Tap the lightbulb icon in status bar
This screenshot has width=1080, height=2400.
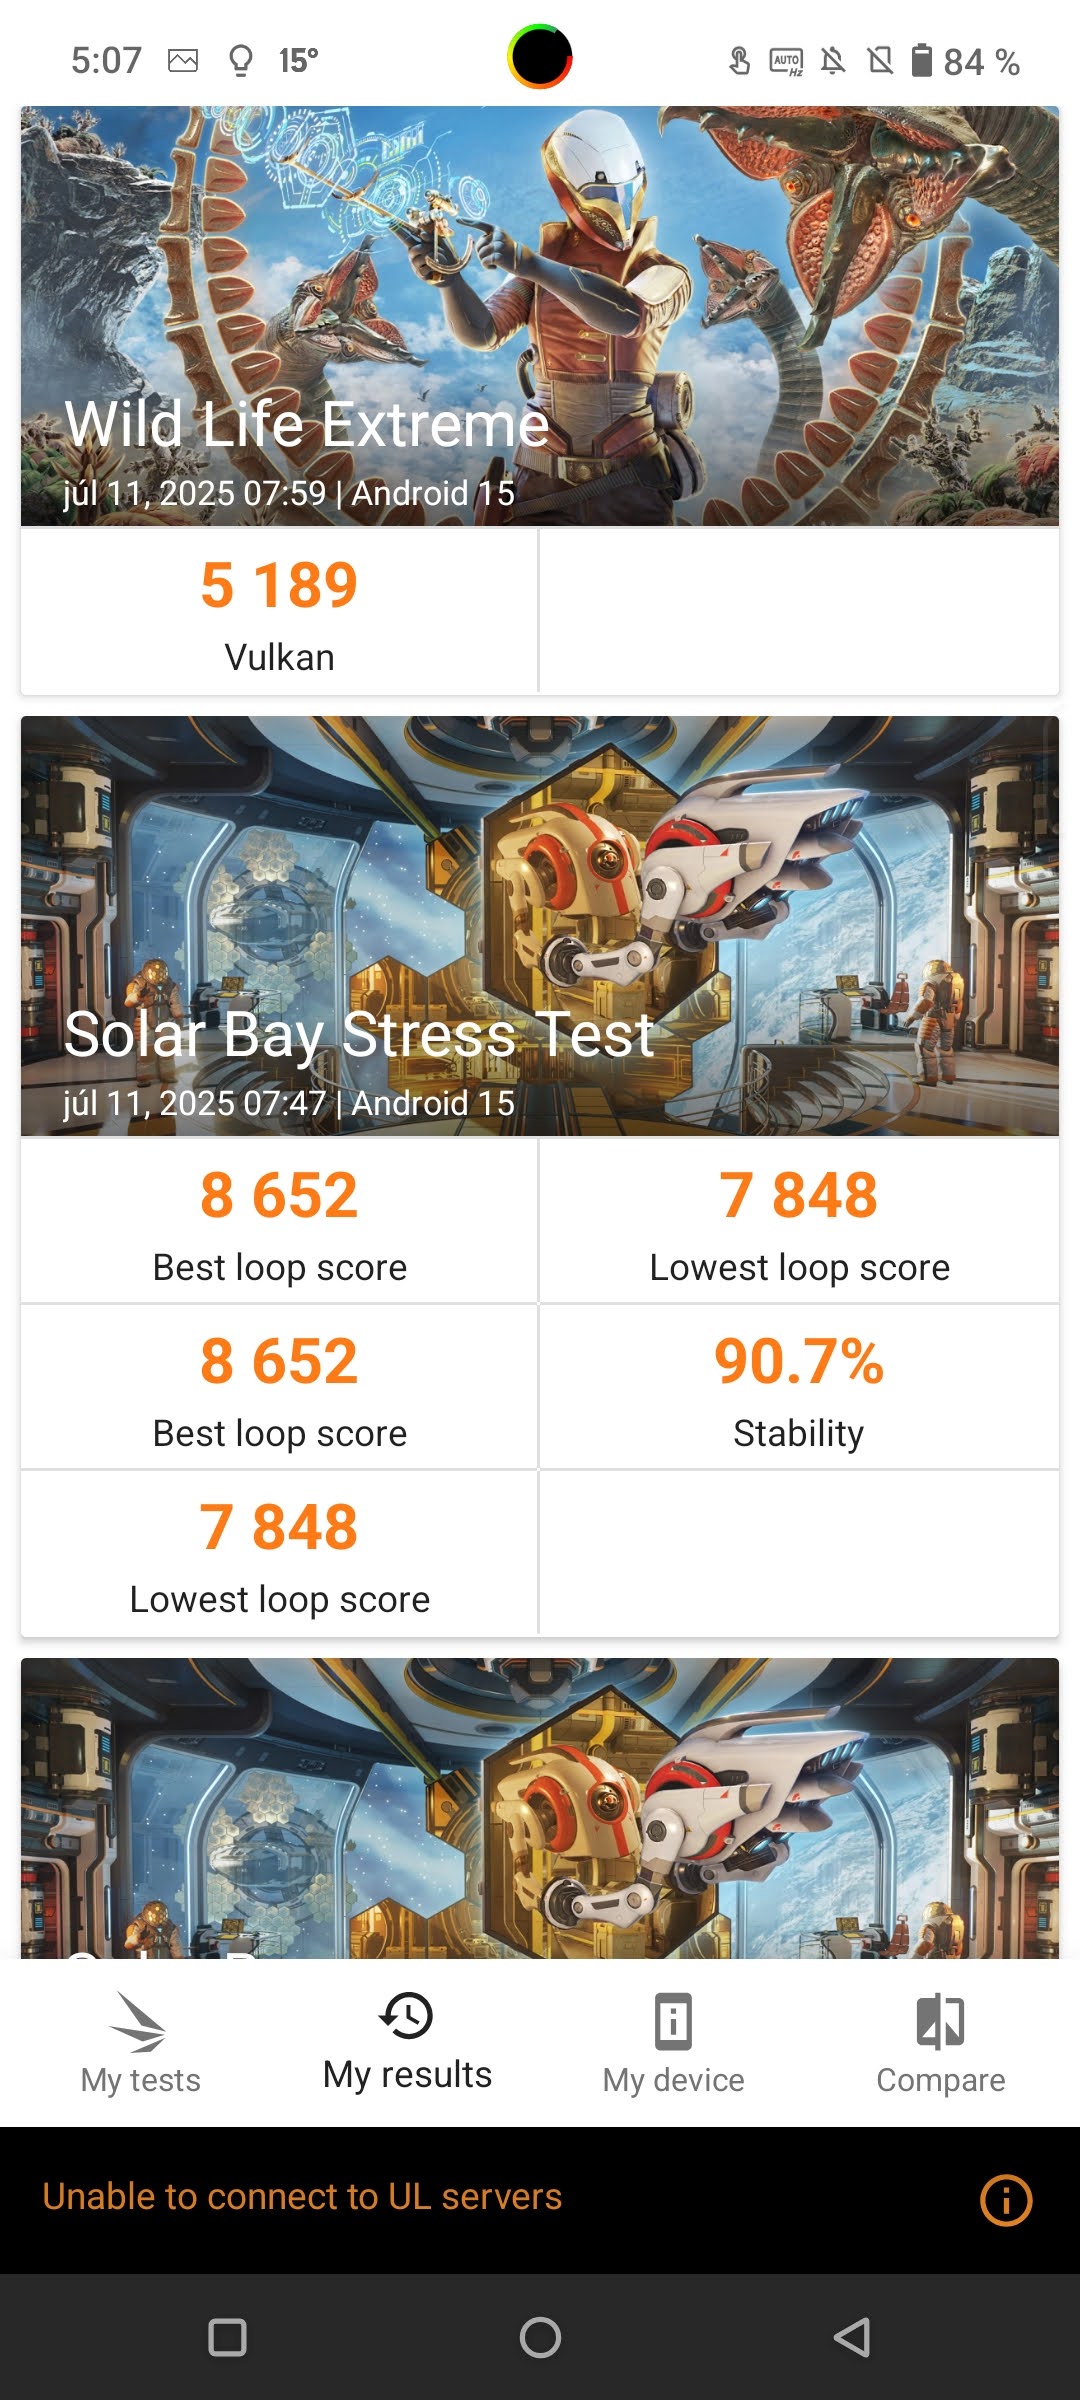(240, 61)
